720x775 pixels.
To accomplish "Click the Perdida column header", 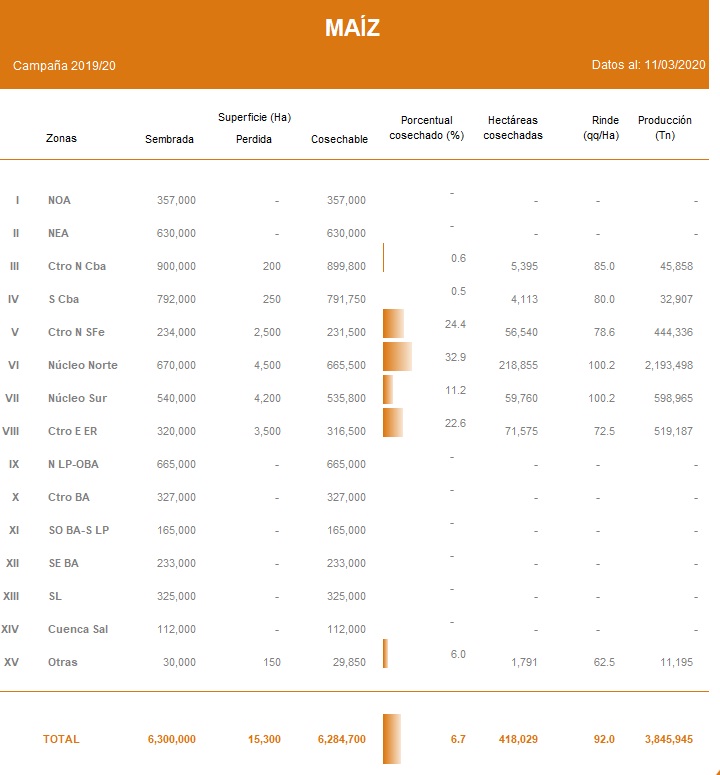I will (254, 139).
